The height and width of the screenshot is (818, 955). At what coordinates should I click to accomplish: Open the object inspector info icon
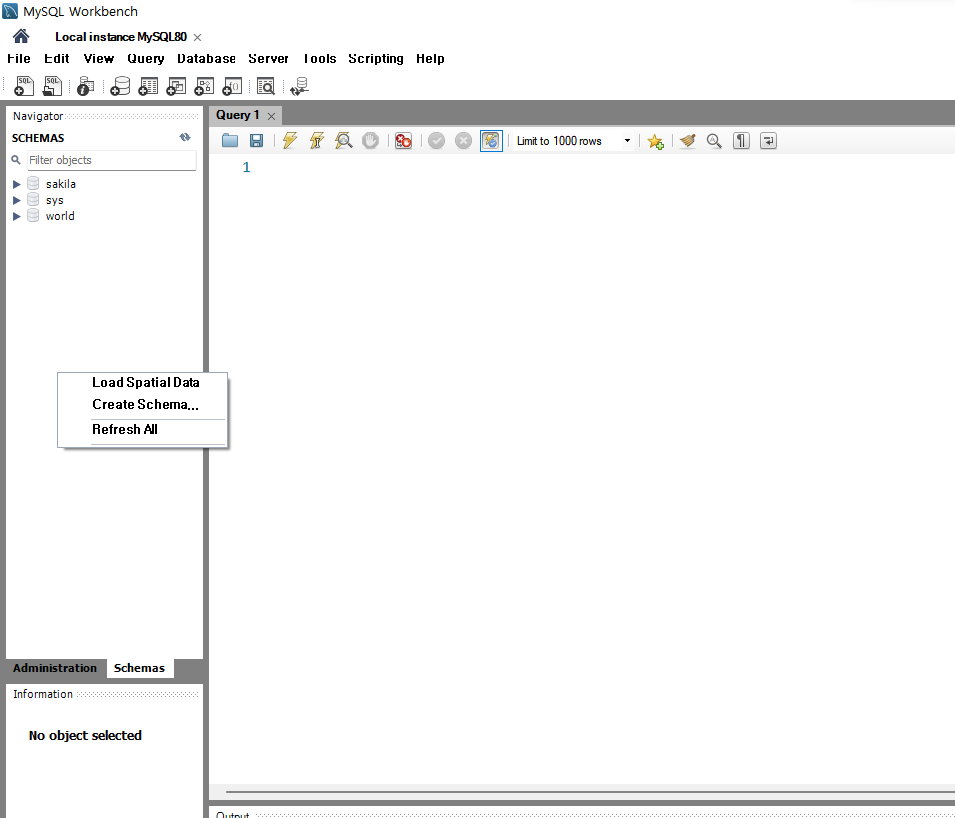click(85, 86)
